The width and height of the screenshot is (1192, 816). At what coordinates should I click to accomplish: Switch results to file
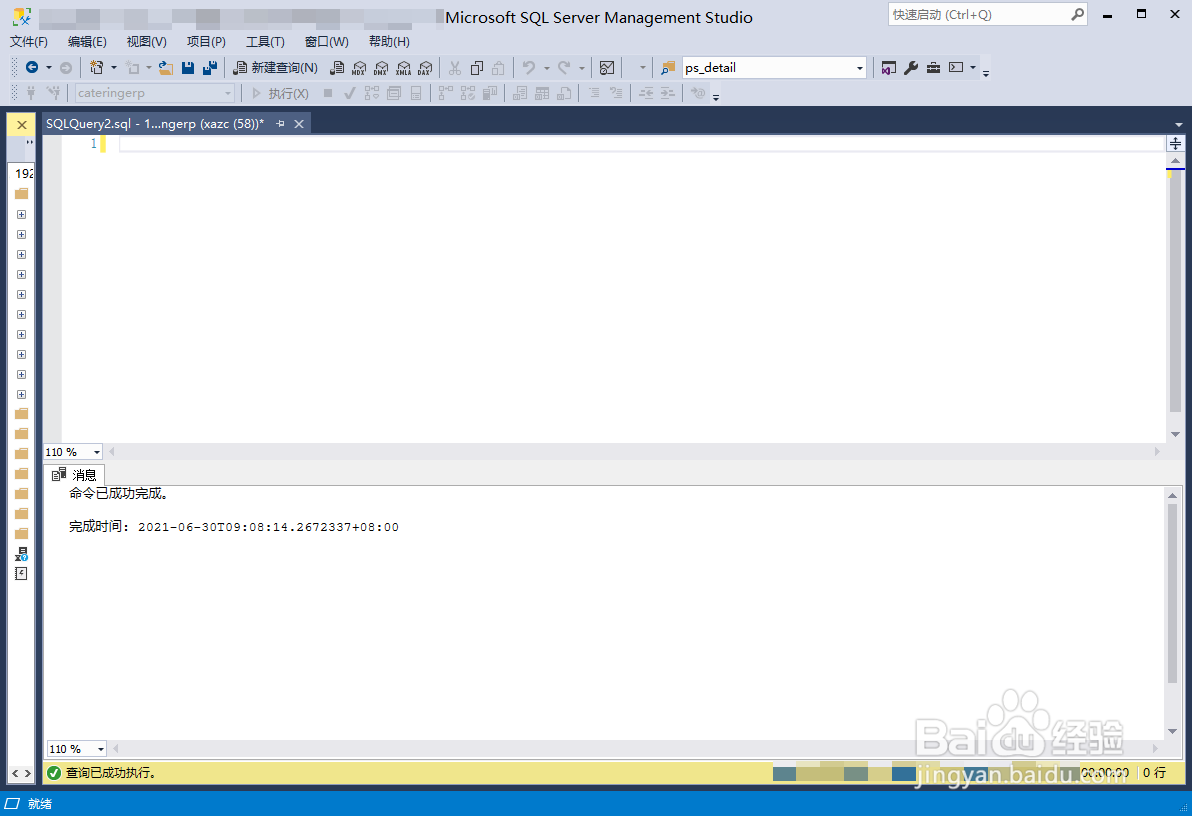click(564, 93)
